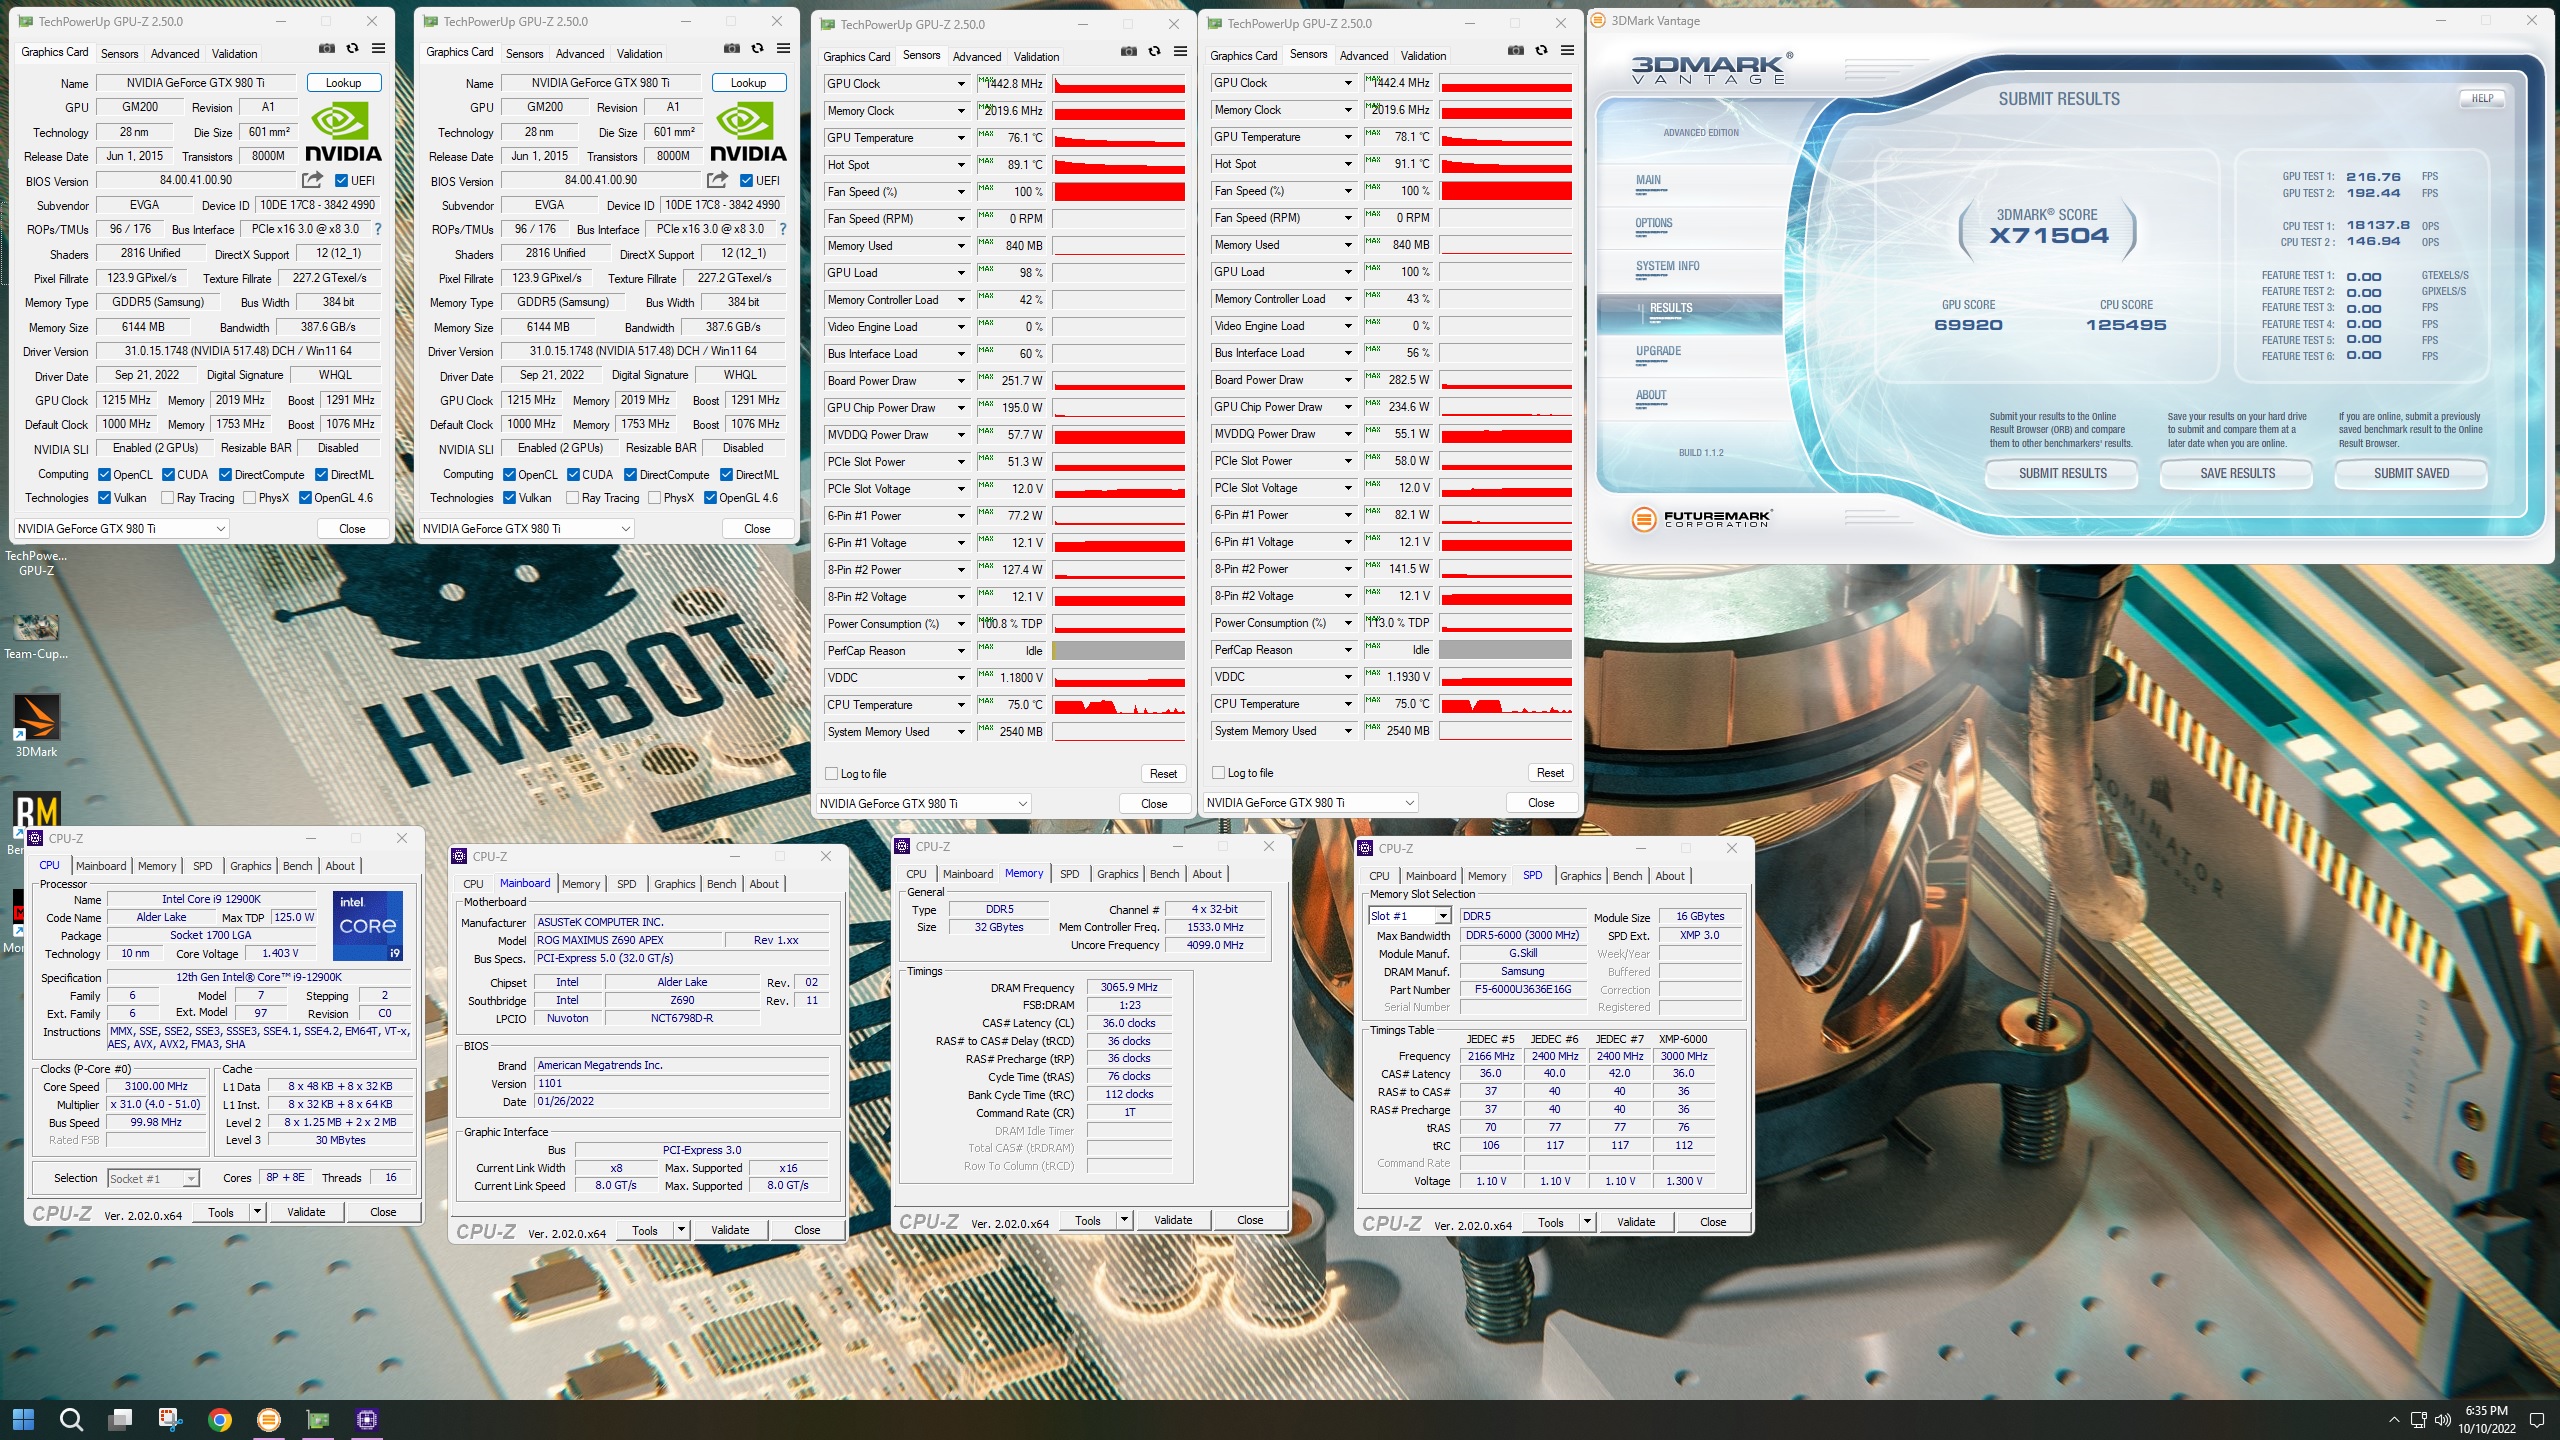Toggle Ray Tracing checkbox in first GPU-Z window
The image size is (2560, 1440).
[x=167, y=498]
